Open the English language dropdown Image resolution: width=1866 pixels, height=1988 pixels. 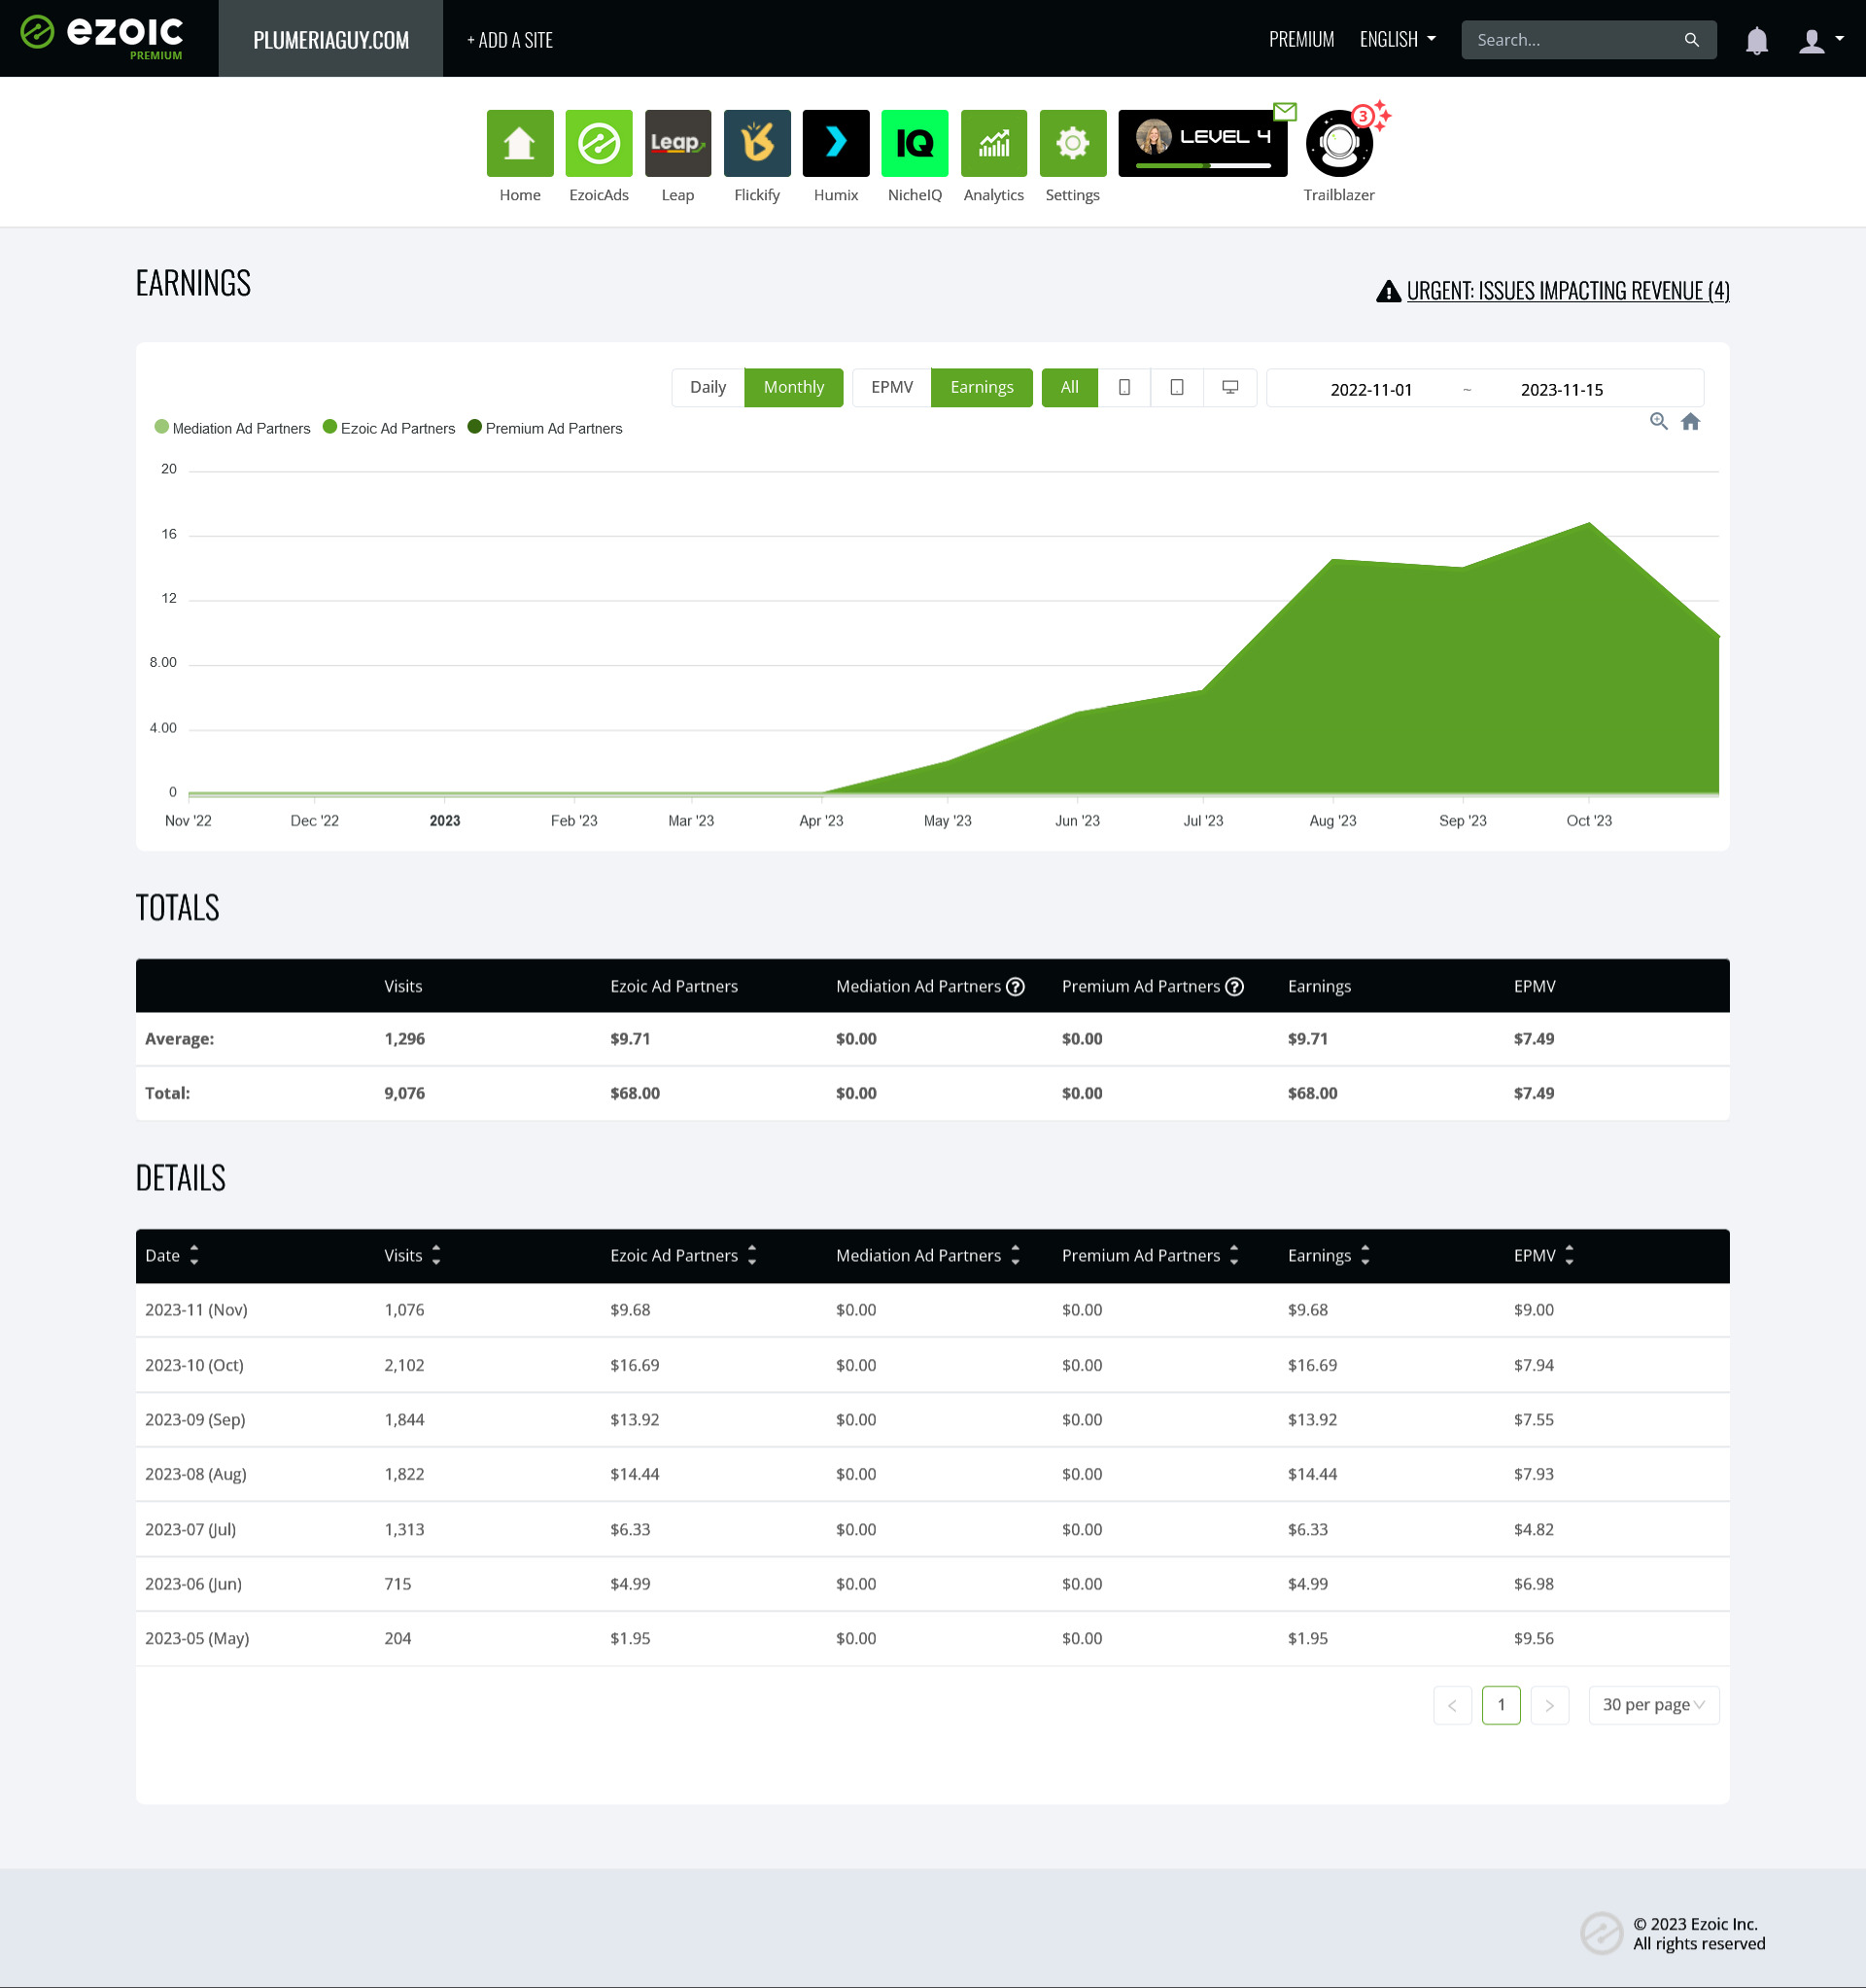[x=1398, y=40]
